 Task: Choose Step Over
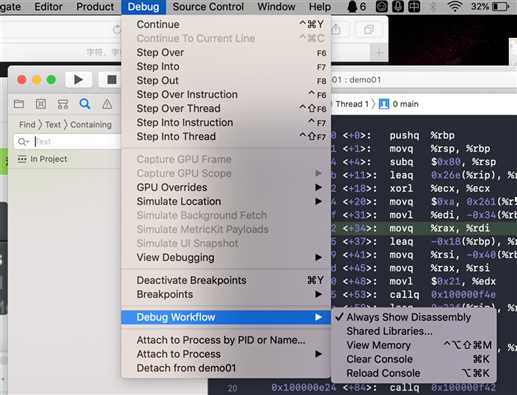(x=226, y=52)
